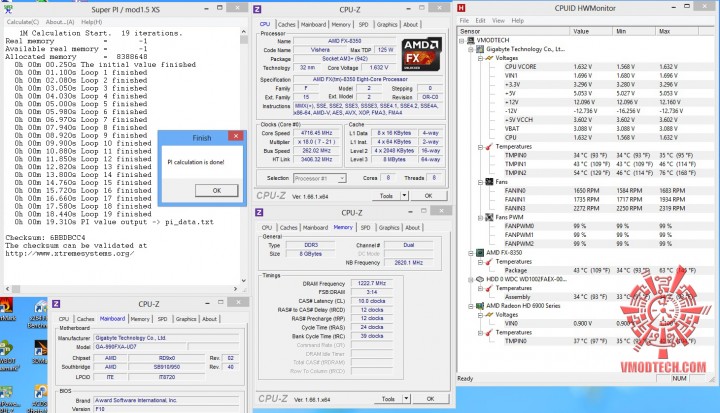The image size is (720, 413).
Task: Click the HDD 0 WDC drive icon
Action: click(x=480, y=279)
